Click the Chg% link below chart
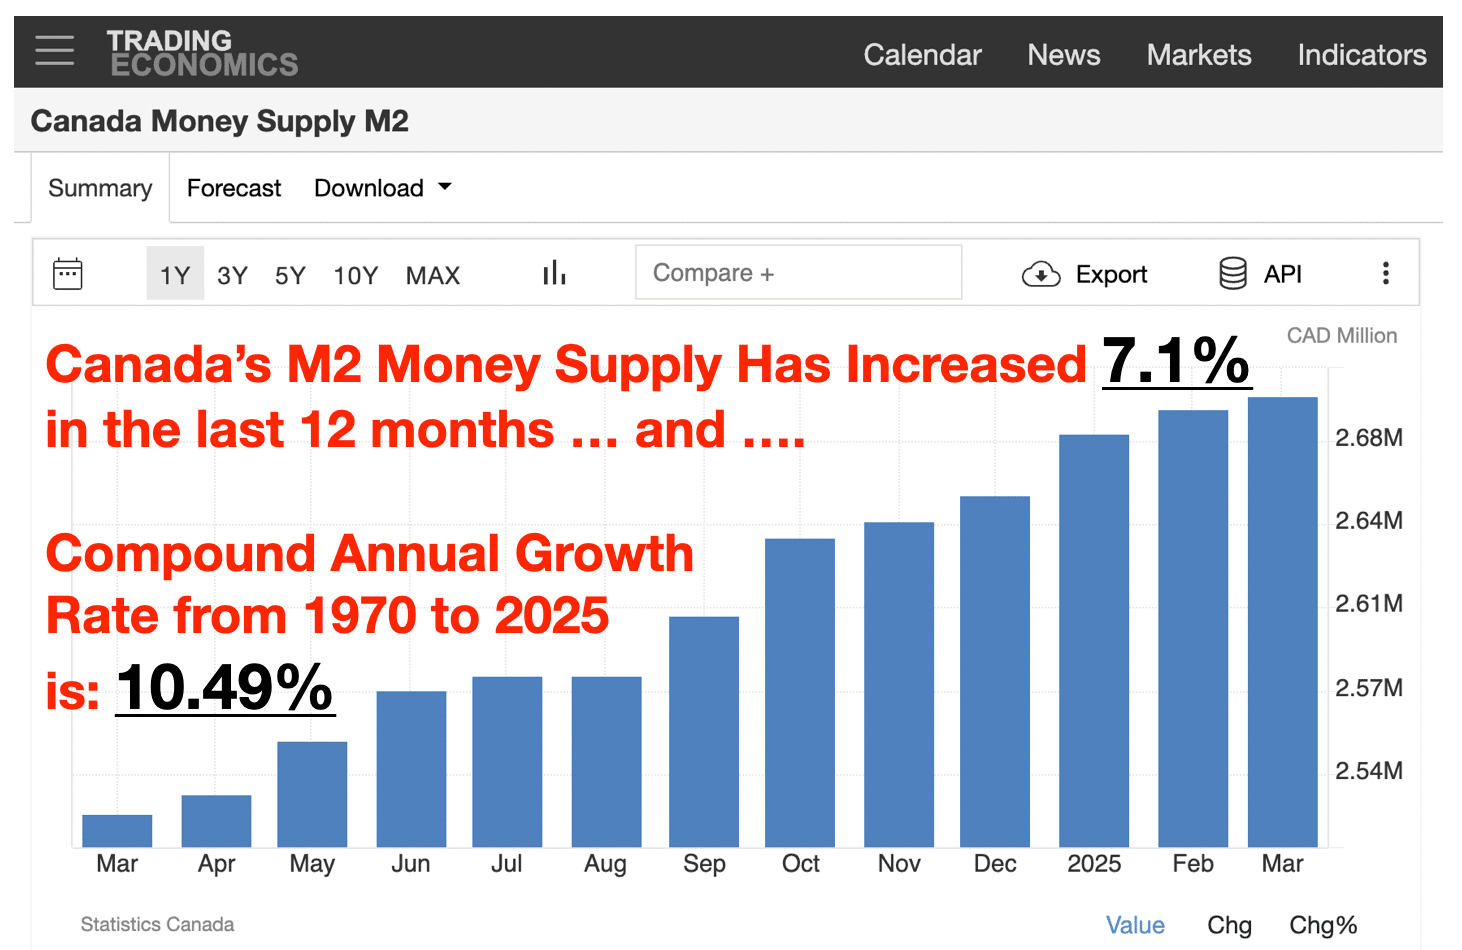Image resolution: width=1462 pixels, height=950 pixels. (x=1322, y=925)
